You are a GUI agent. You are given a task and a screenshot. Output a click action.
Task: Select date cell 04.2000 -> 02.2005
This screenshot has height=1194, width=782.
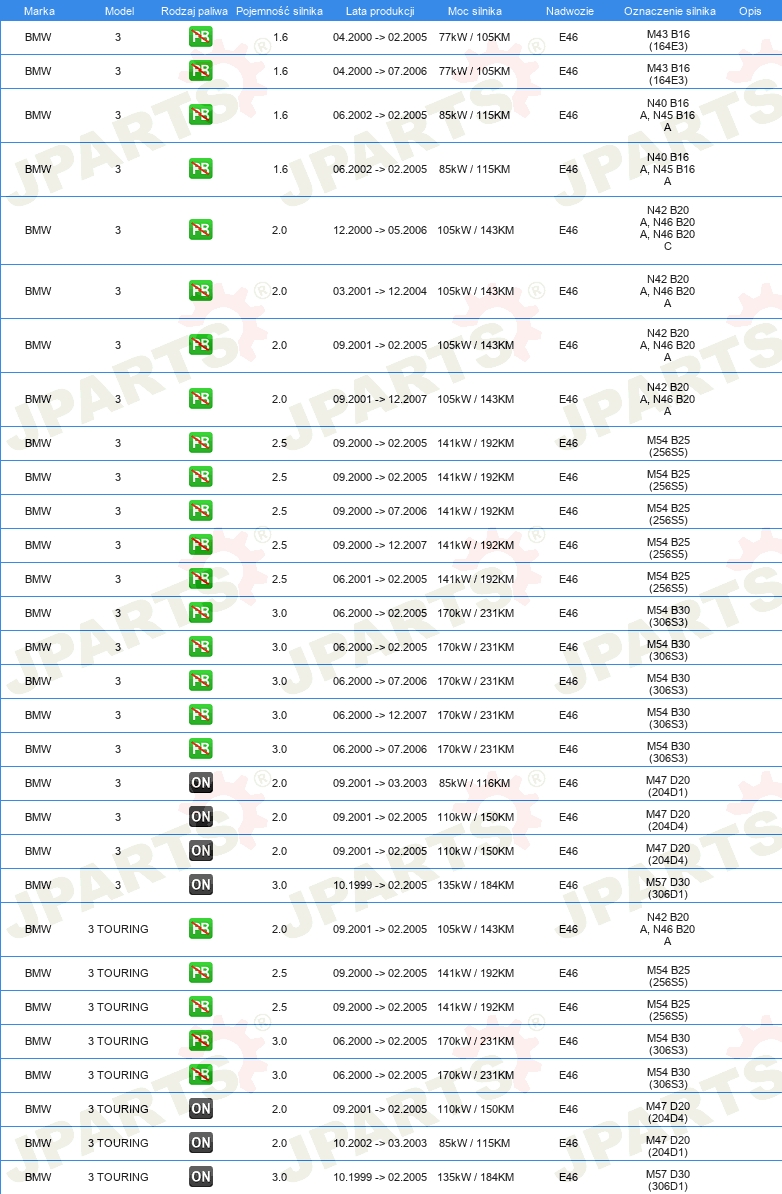tap(380, 37)
